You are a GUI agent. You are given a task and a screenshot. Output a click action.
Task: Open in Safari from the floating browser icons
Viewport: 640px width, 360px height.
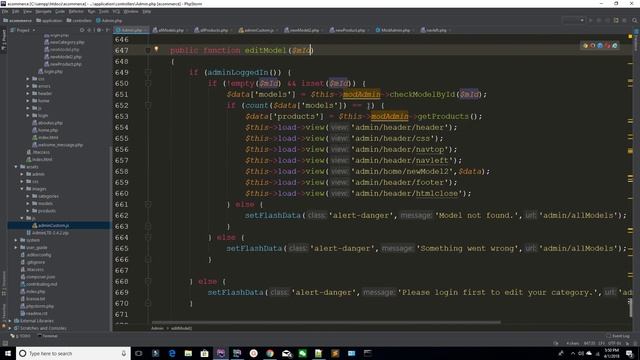click(x=600, y=46)
